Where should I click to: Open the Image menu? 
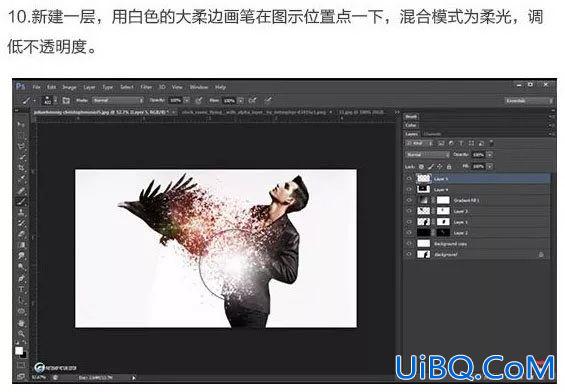click(x=69, y=87)
